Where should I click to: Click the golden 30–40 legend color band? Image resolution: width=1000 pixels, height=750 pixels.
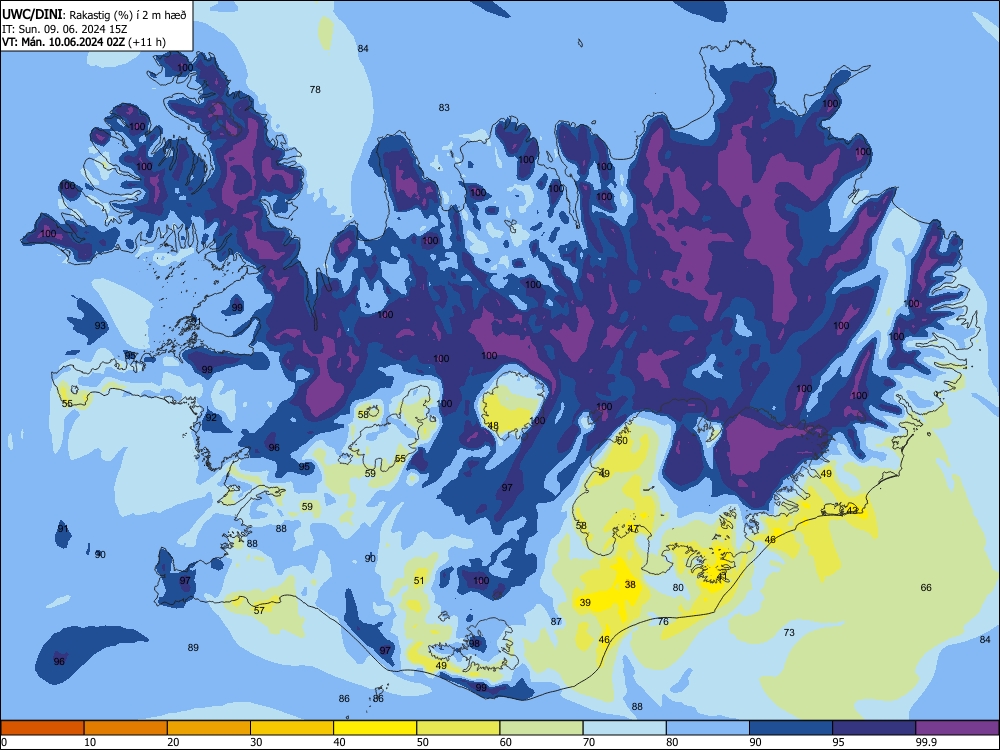(292, 728)
